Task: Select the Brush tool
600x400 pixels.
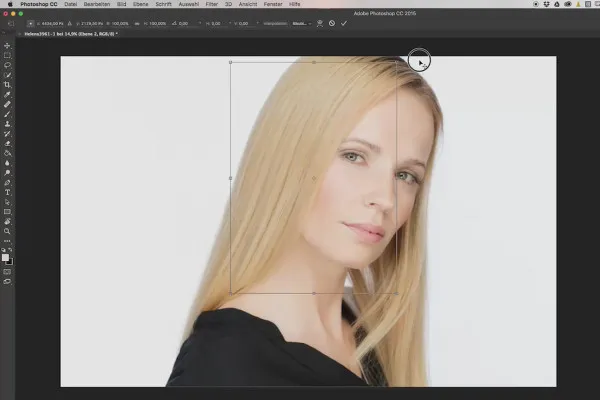Action: [7, 114]
